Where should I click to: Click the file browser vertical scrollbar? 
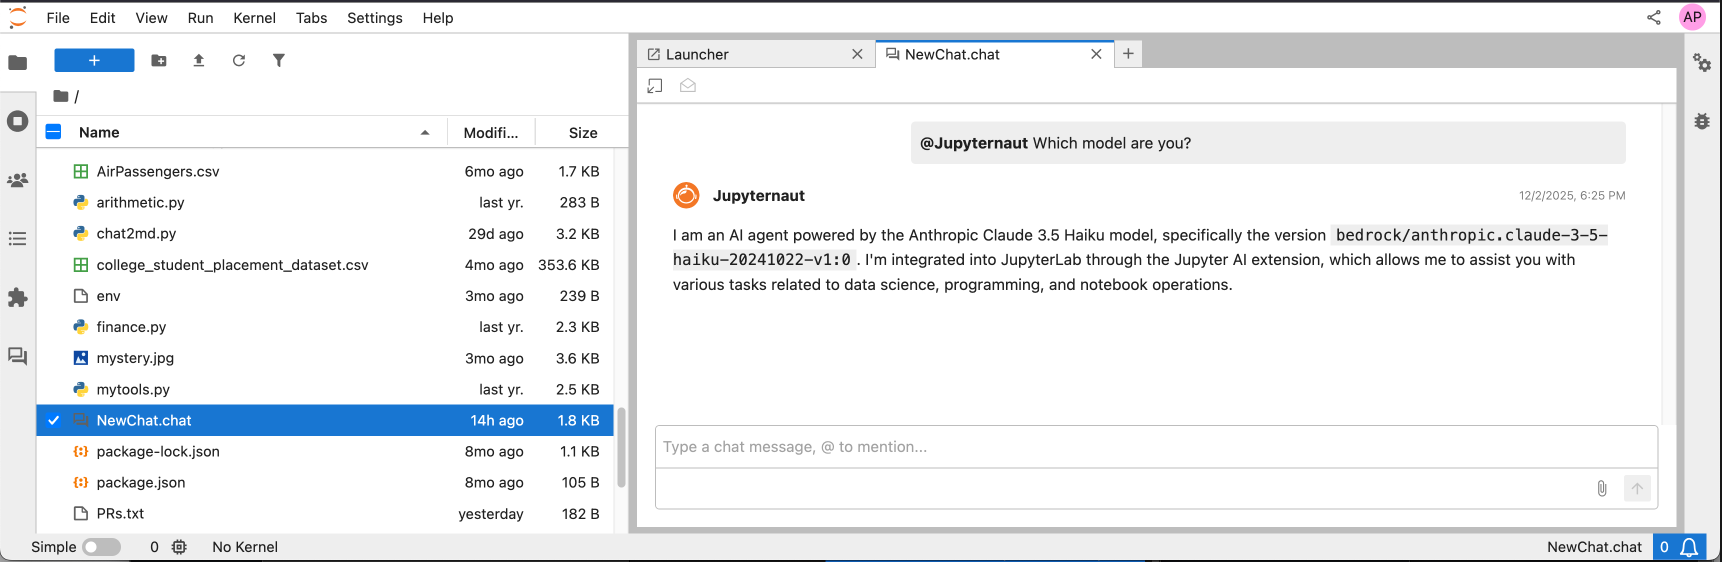coord(621,447)
